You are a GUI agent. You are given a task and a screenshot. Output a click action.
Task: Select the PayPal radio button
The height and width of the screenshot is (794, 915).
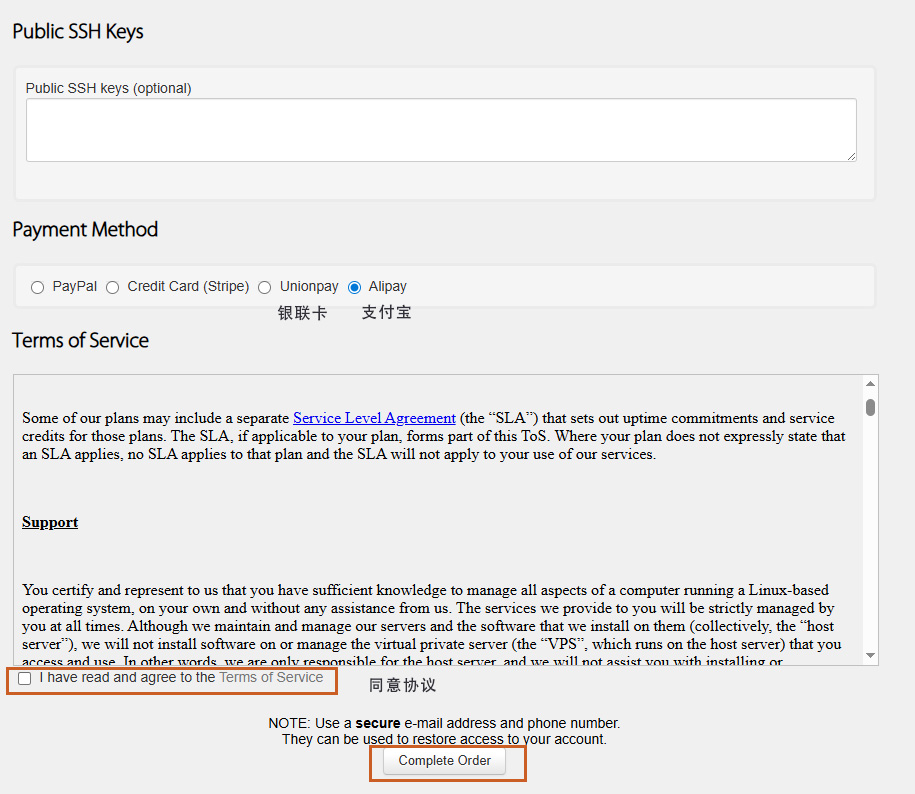[x=37, y=287]
